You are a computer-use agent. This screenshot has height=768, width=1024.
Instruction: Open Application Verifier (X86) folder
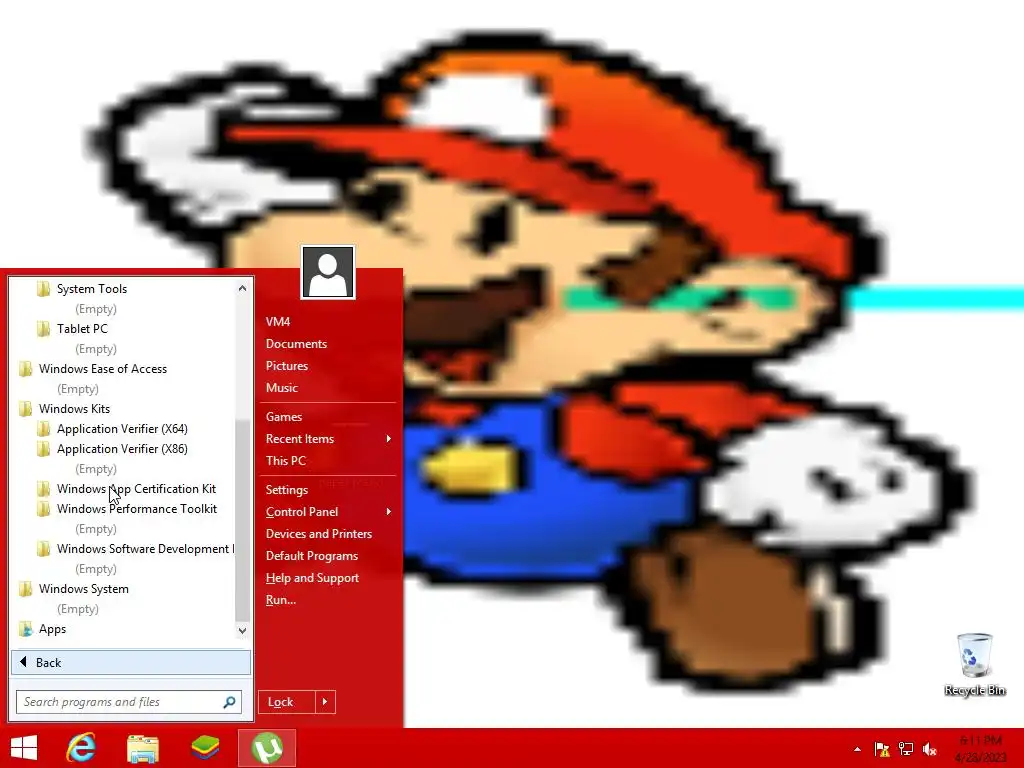coord(122,449)
